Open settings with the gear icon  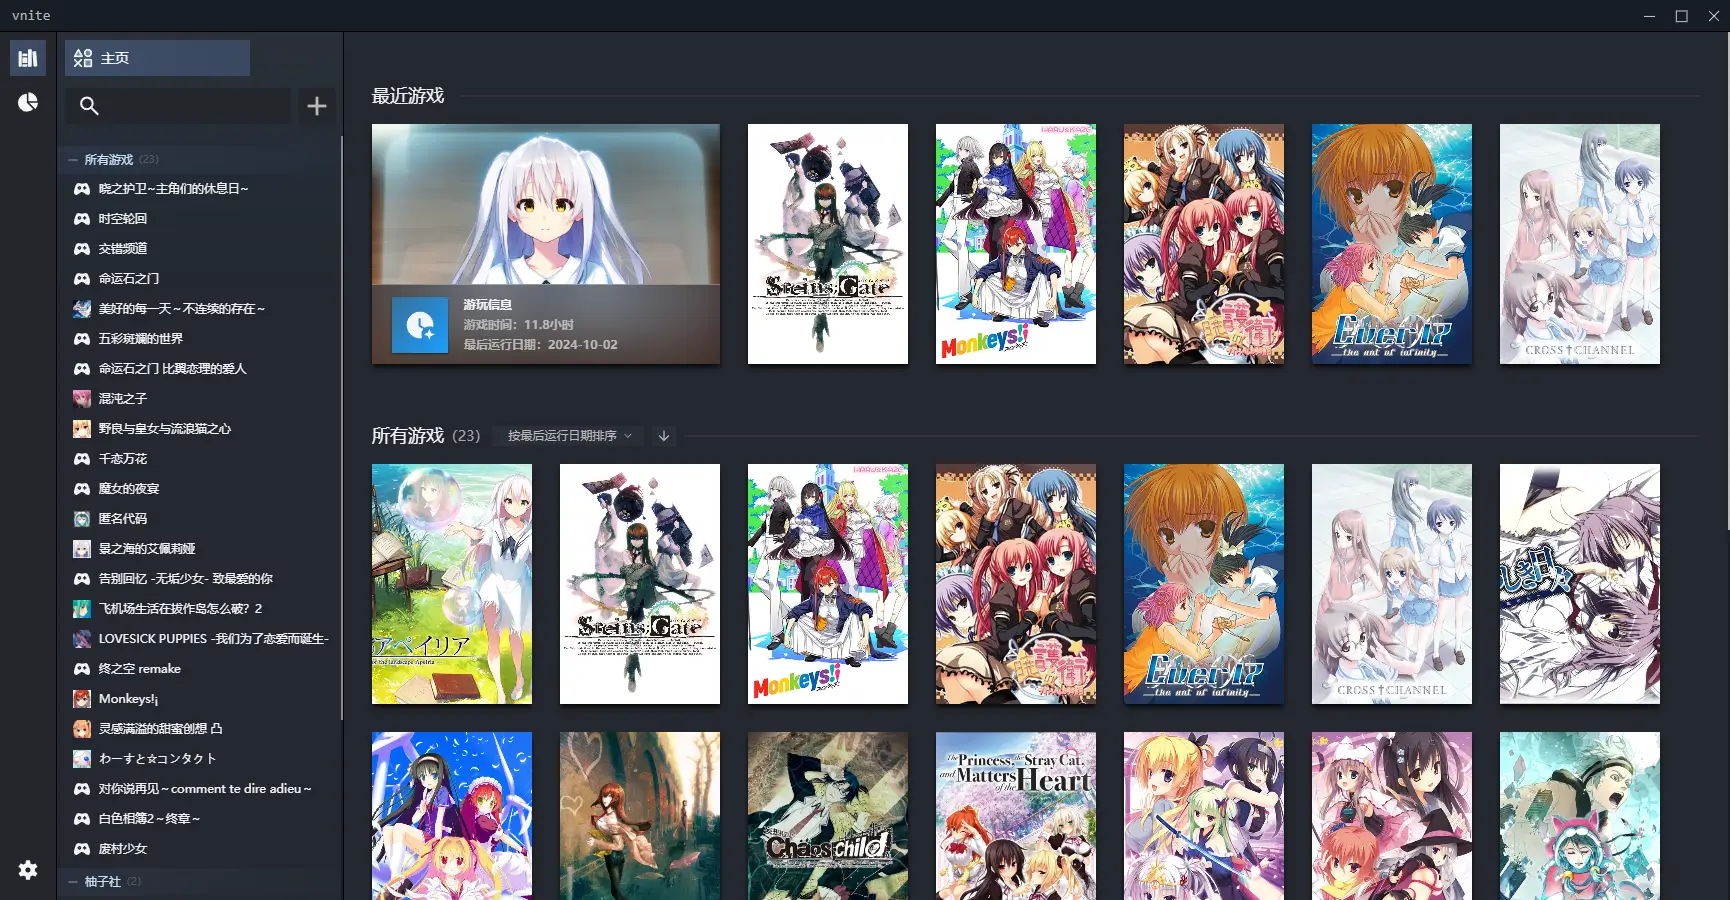click(28, 870)
